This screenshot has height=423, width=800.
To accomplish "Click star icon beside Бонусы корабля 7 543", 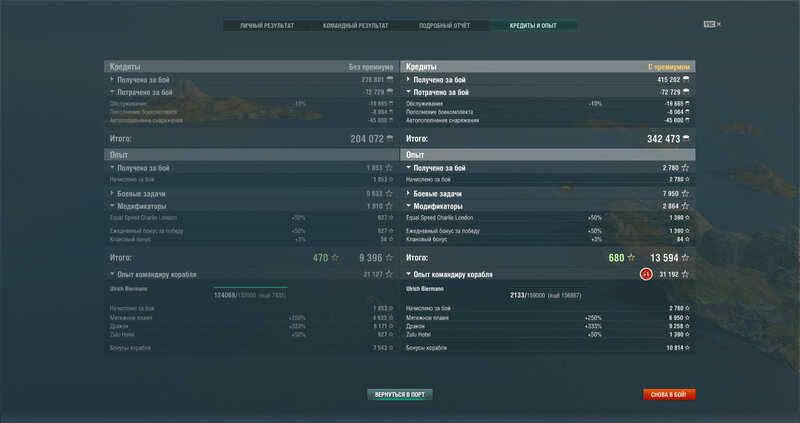I will 391,348.
